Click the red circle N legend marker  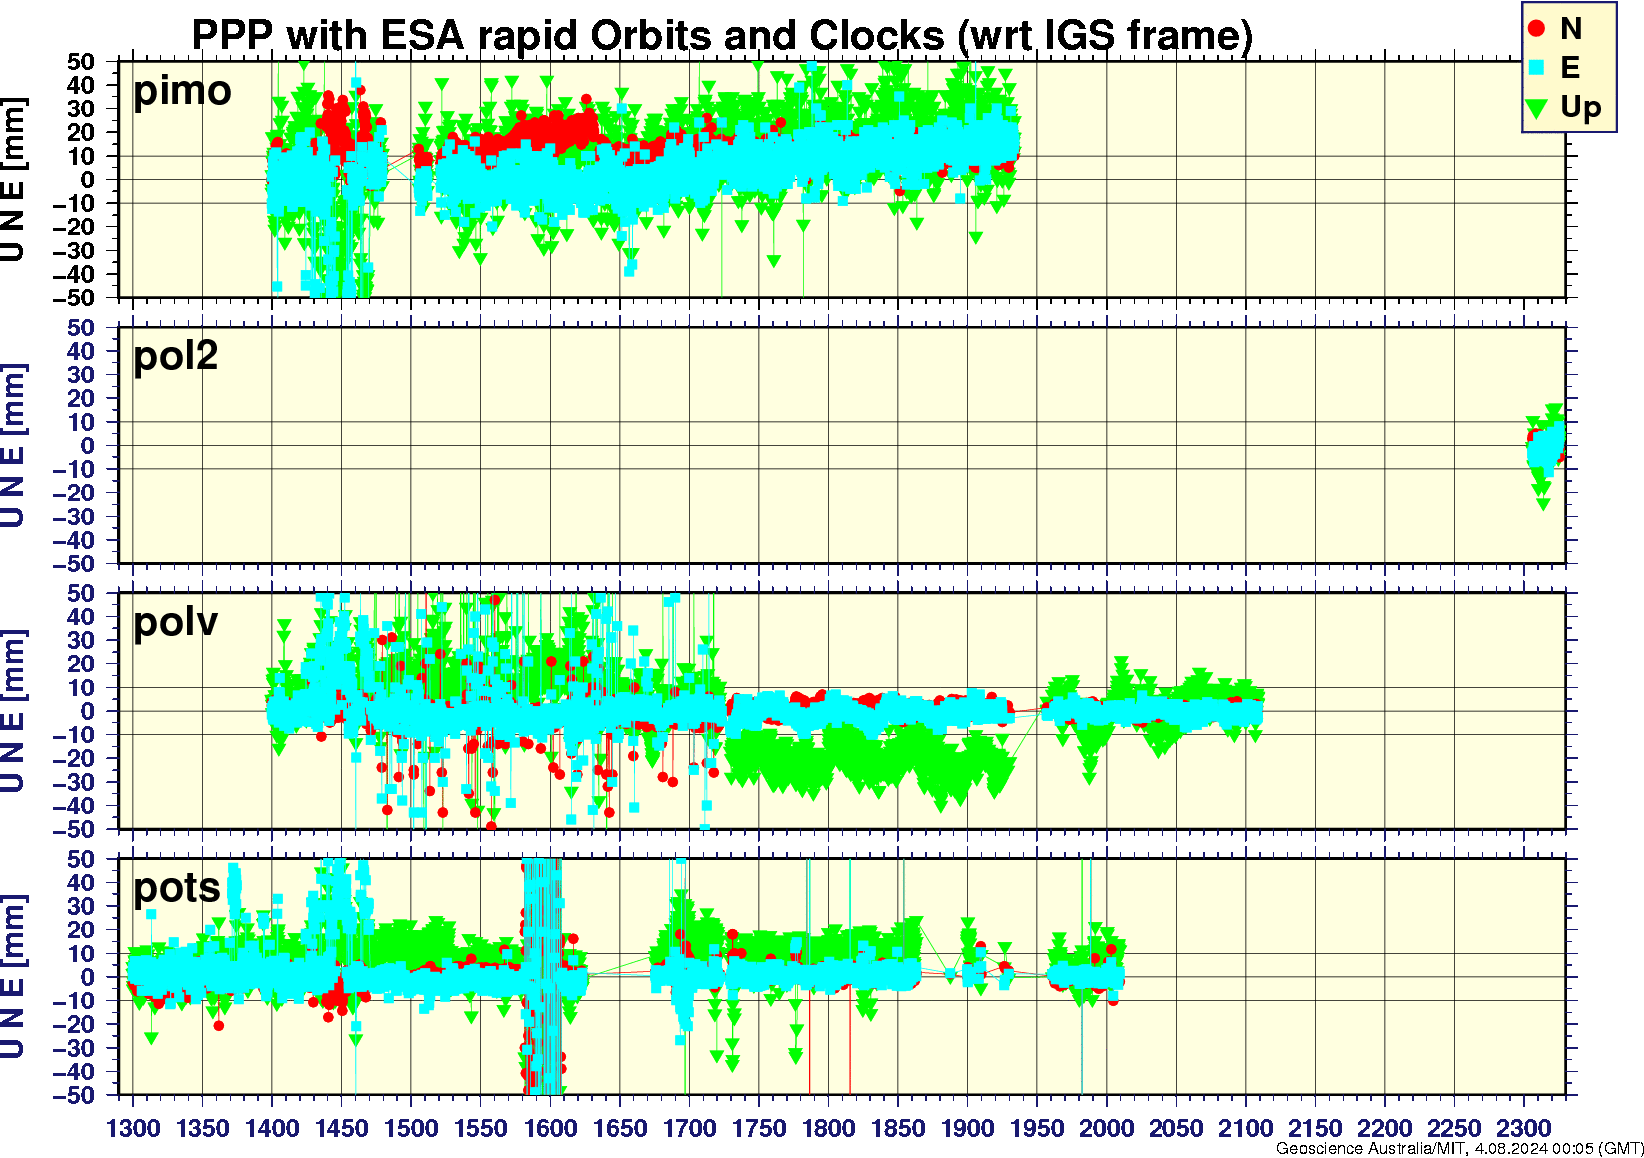click(1537, 29)
